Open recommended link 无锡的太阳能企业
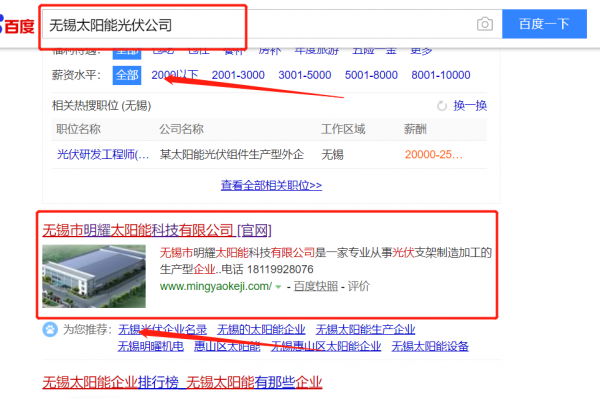 coord(261,329)
